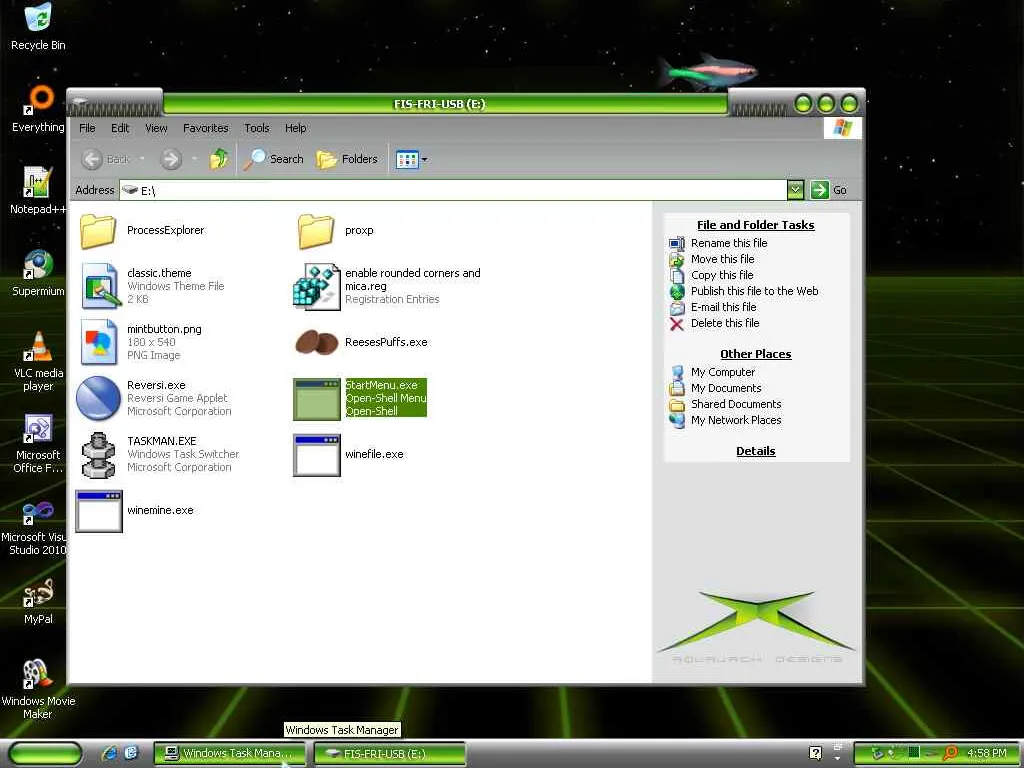Open MyPal desktop shortcut
1024x768 pixels.
click(x=38, y=601)
